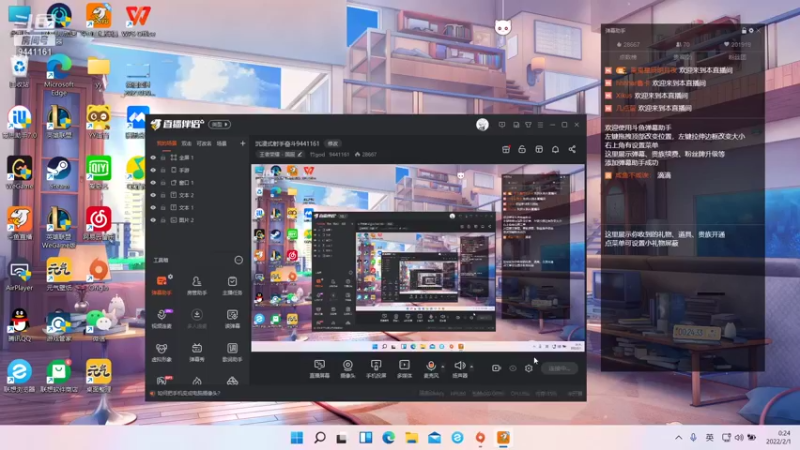Open Steam from the desktop
The height and width of the screenshot is (450, 800).
pos(59,173)
